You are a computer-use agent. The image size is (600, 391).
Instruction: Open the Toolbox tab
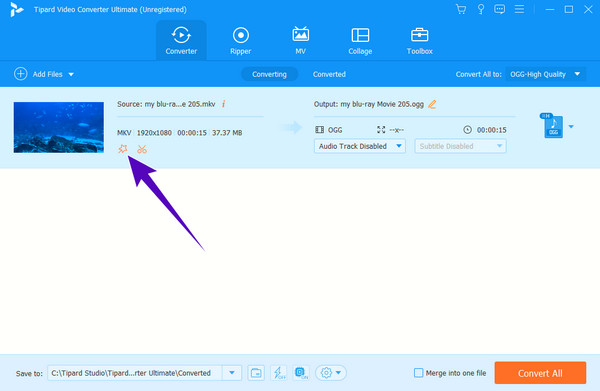click(419, 40)
